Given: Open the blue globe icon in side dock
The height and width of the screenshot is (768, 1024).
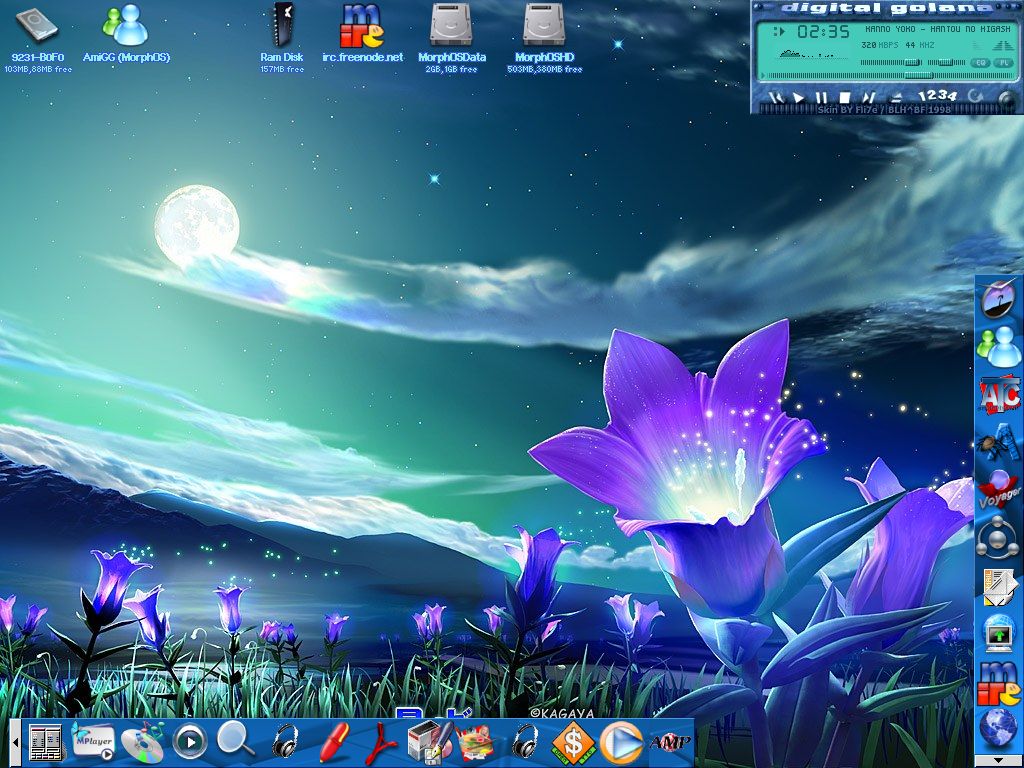Looking at the screenshot, I should tap(999, 729).
